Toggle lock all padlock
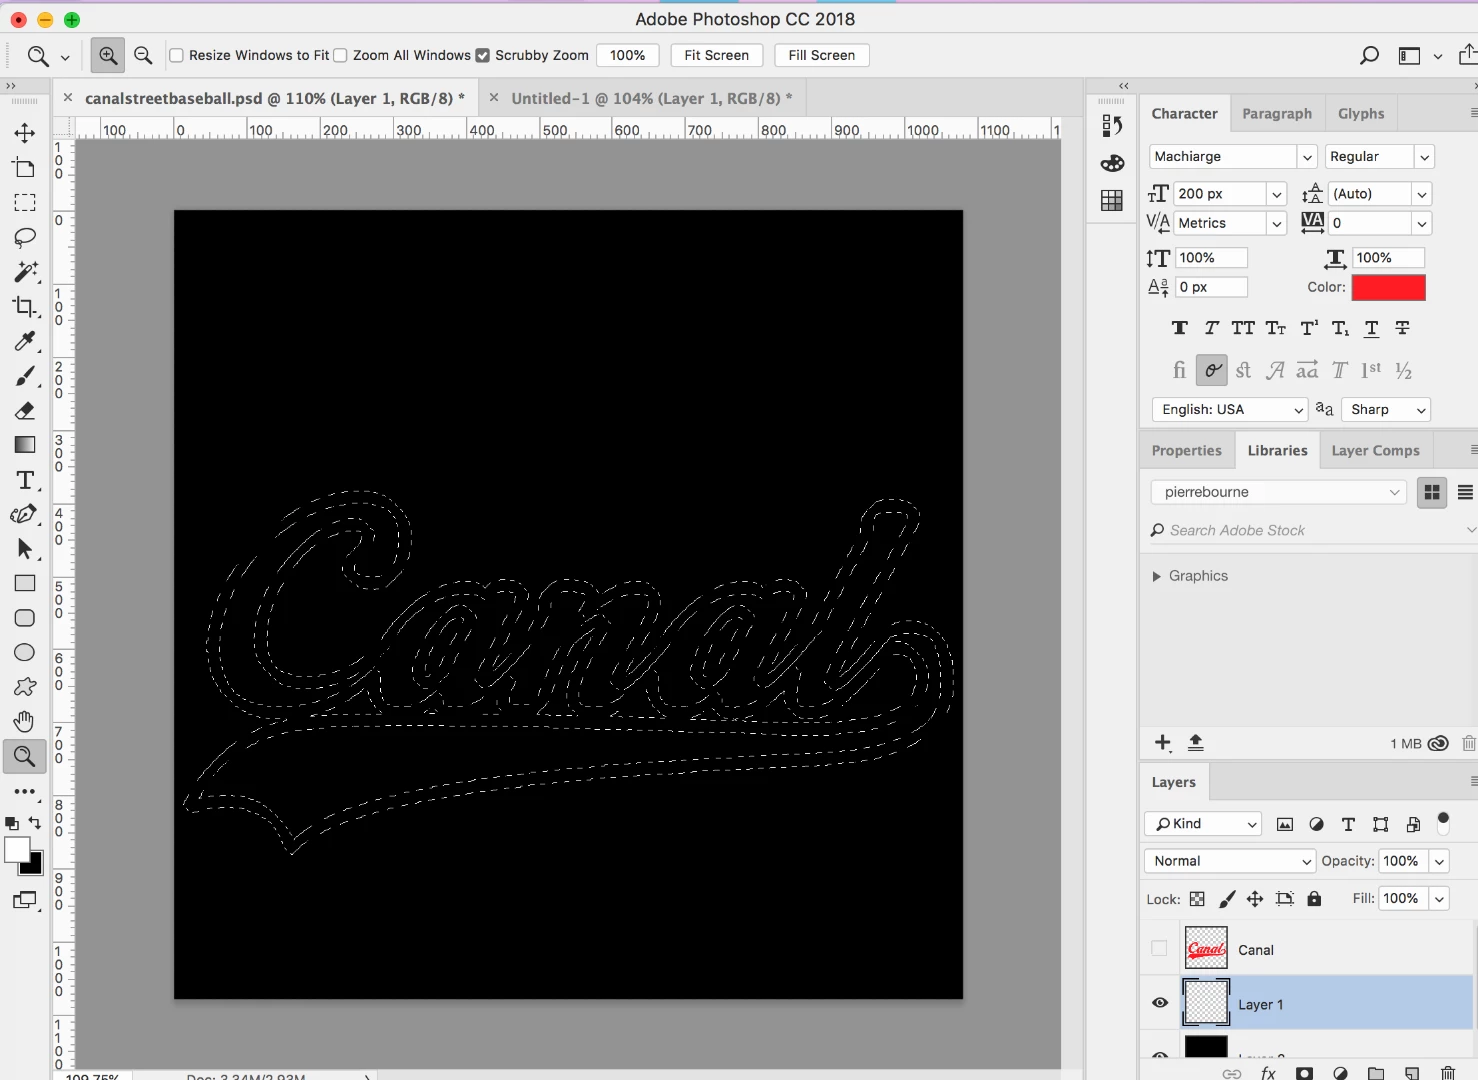The height and width of the screenshot is (1080, 1478). pos(1314,899)
